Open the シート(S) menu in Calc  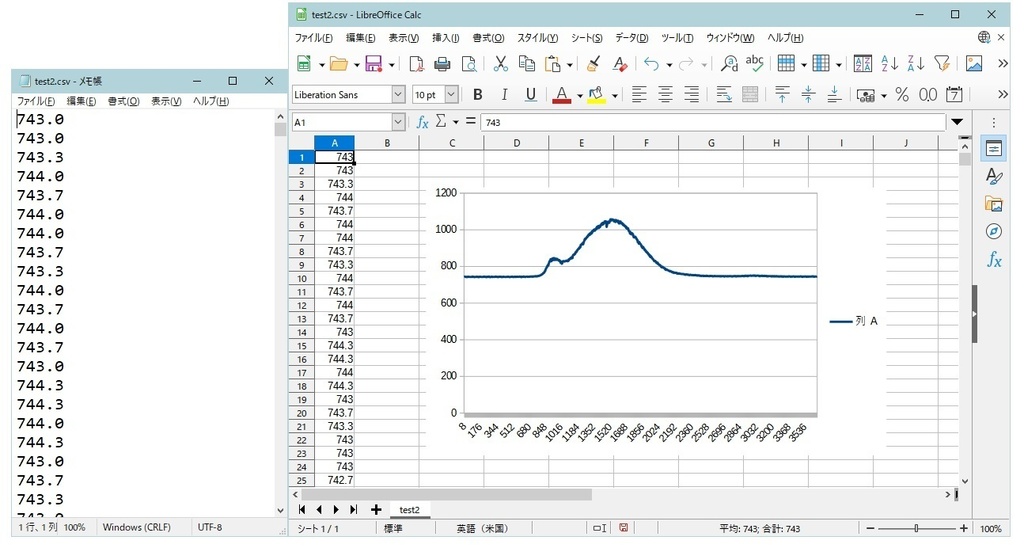[x=586, y=38]
